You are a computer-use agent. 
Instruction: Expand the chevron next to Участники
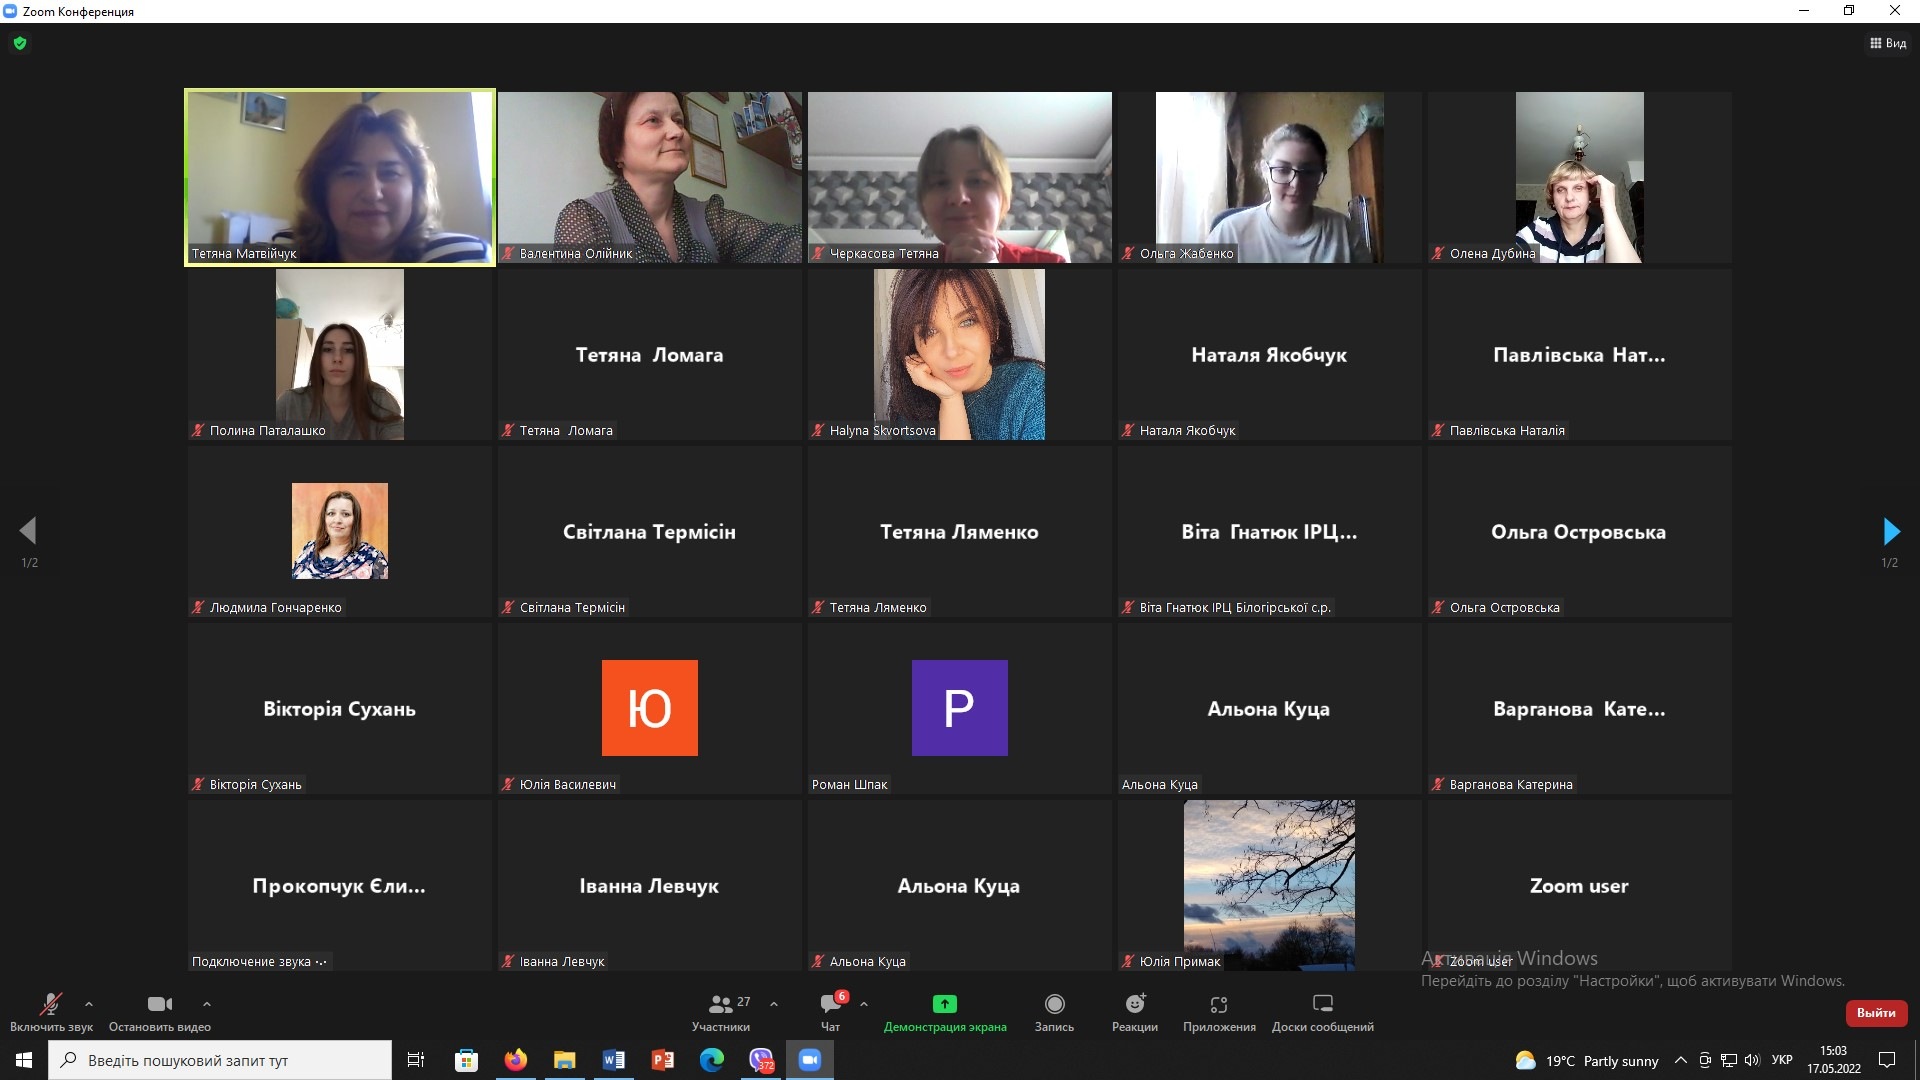pyautogui.click(x=773, y=1004)
